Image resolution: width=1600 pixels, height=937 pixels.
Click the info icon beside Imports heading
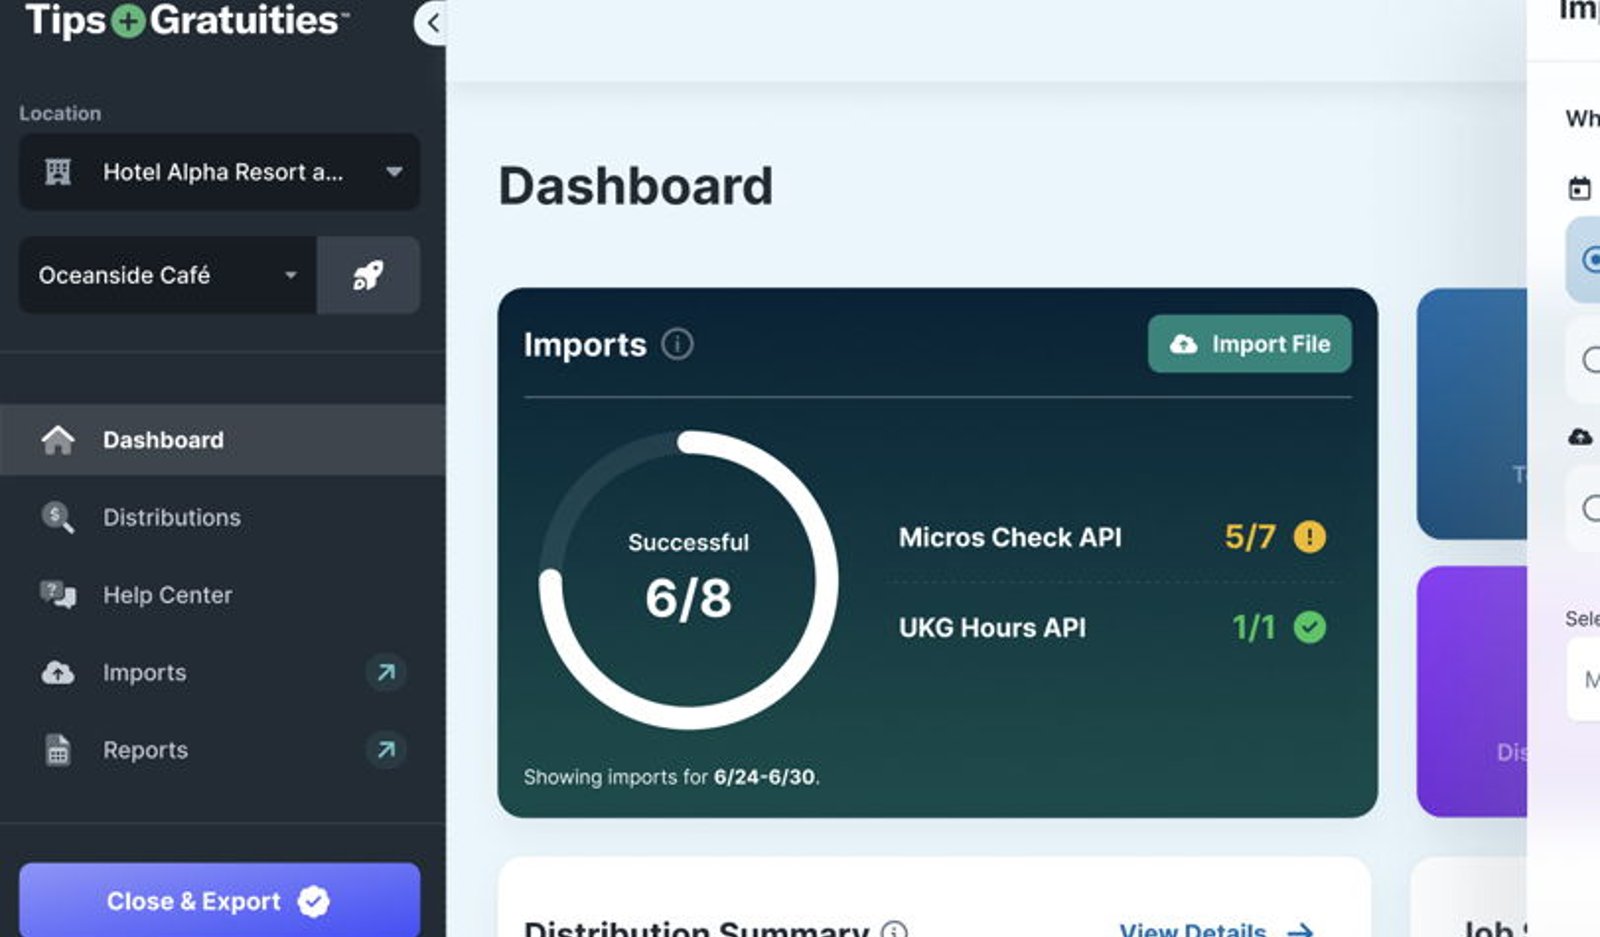(x=677, y=344)
